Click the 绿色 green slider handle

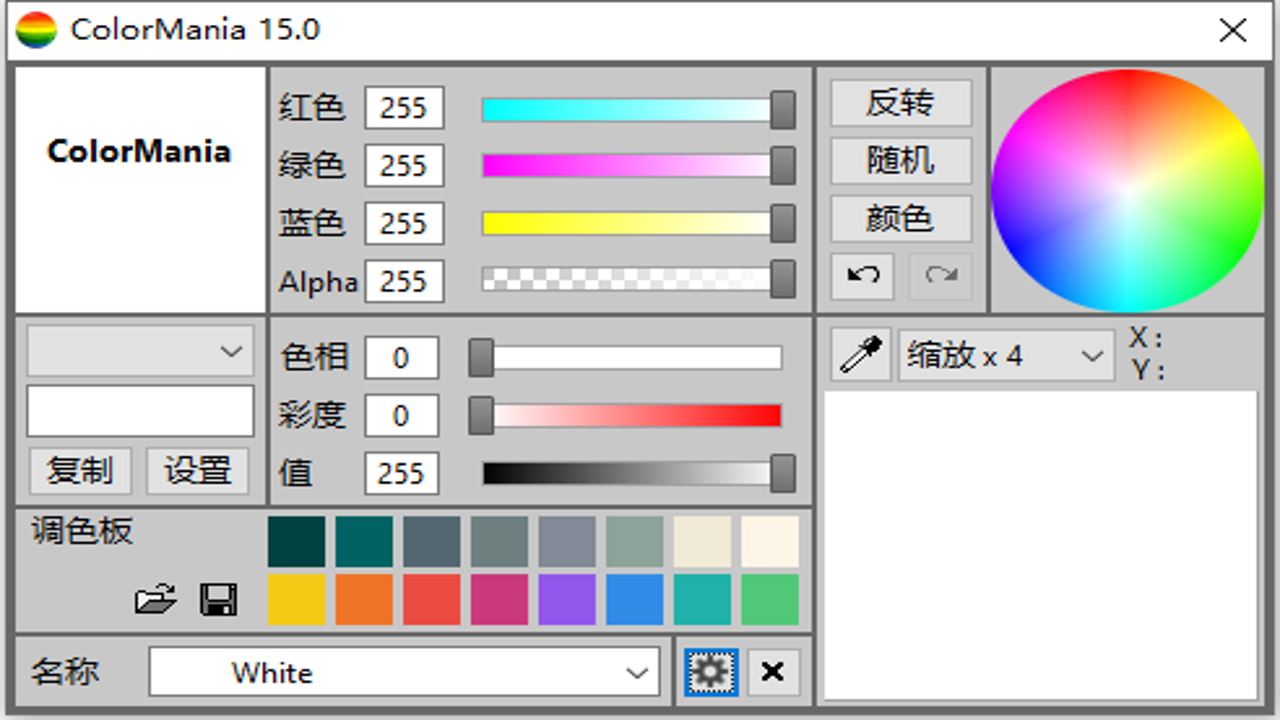pyautogui.click(x=783, y=166)
